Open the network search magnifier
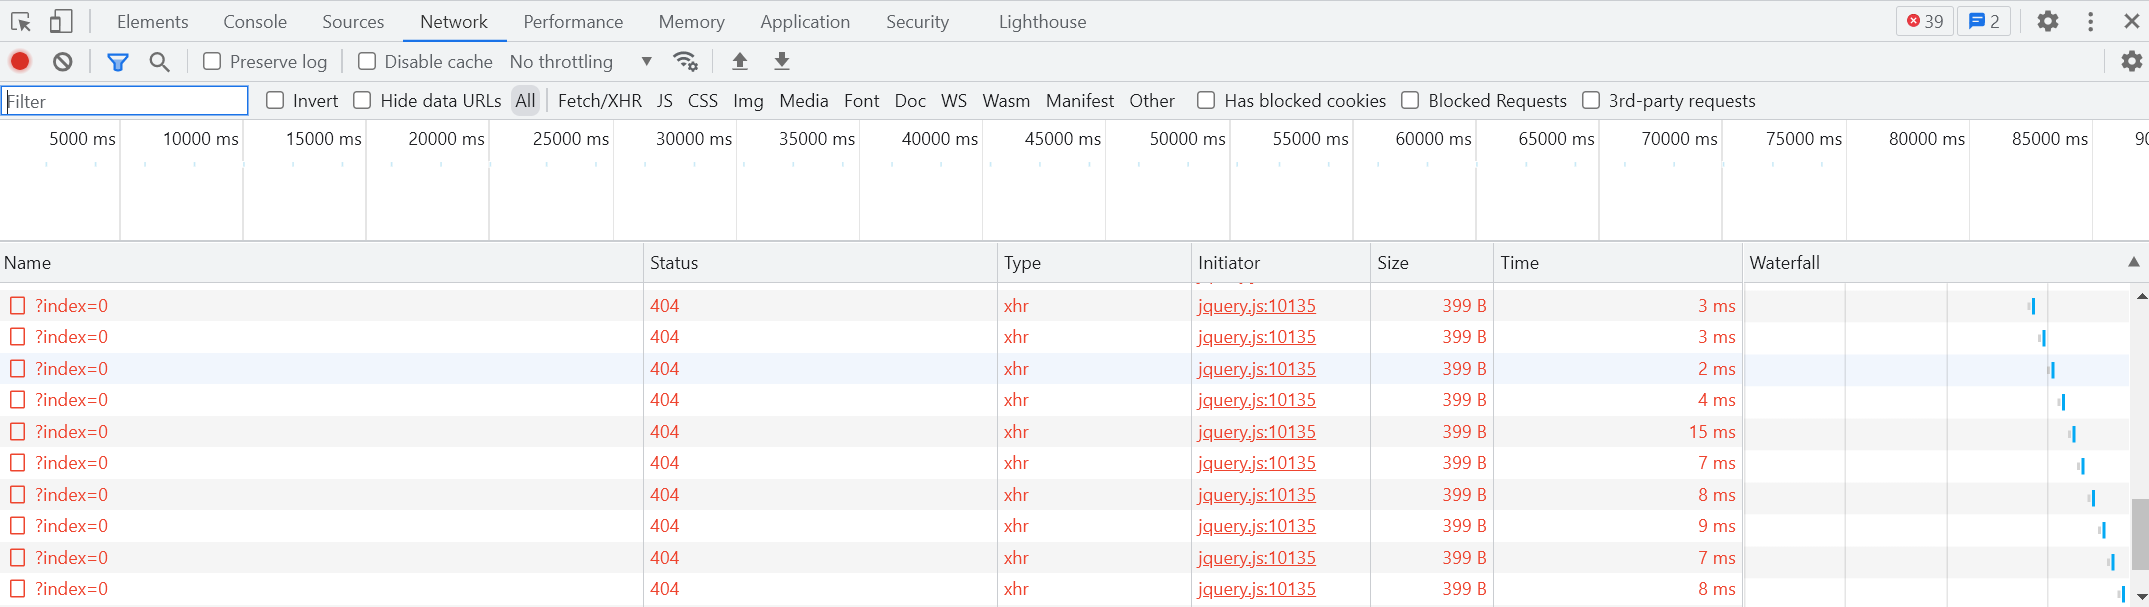 tap(159, 62)
